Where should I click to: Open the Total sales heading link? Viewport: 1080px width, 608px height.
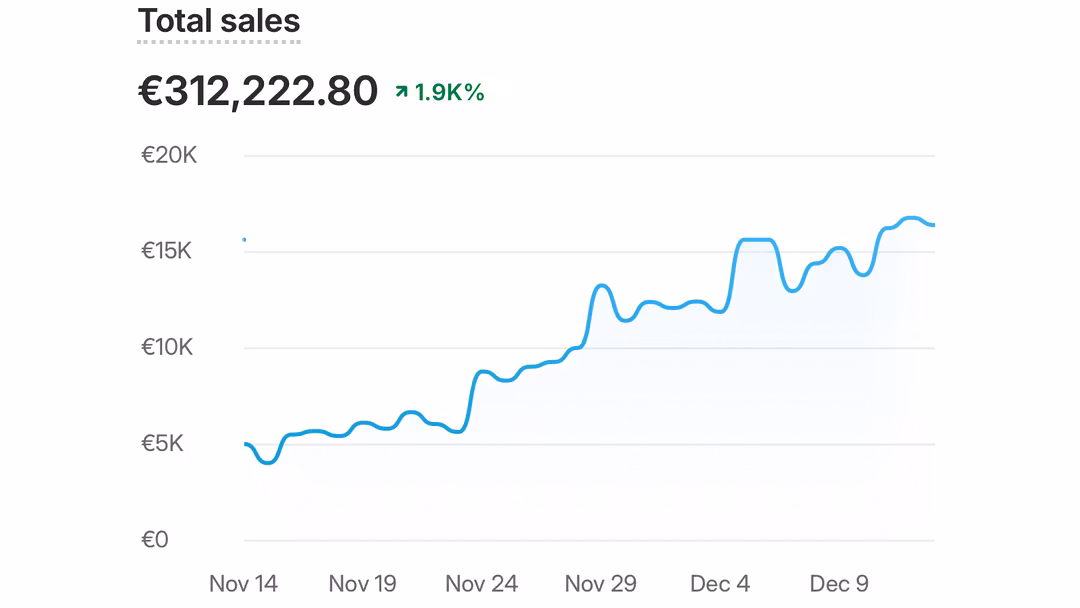coord(219,21)
